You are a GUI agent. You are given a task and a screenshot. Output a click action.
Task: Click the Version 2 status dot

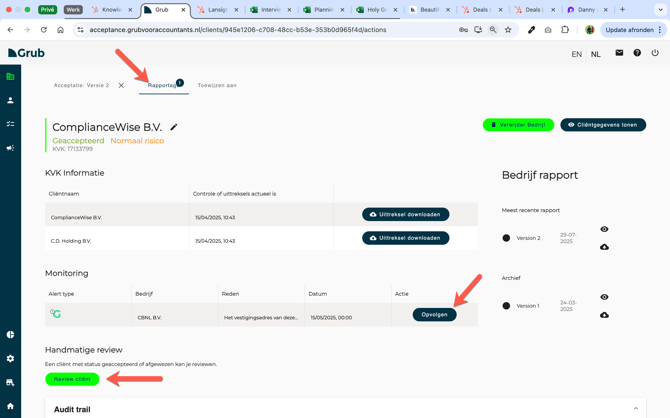click(x=506, y=238)
